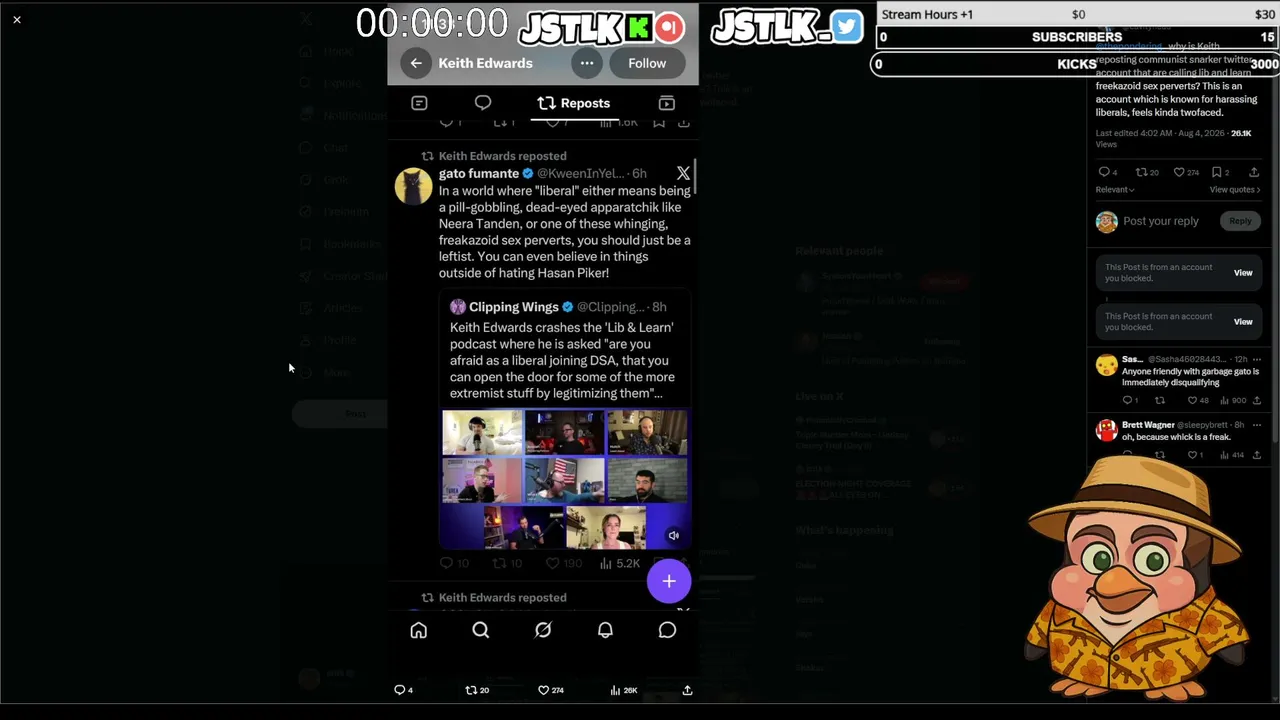The width and height of the screenshot is (1280, 720).
Task: Compose a new post with the purple plus button
Action: tap(669, 581)
